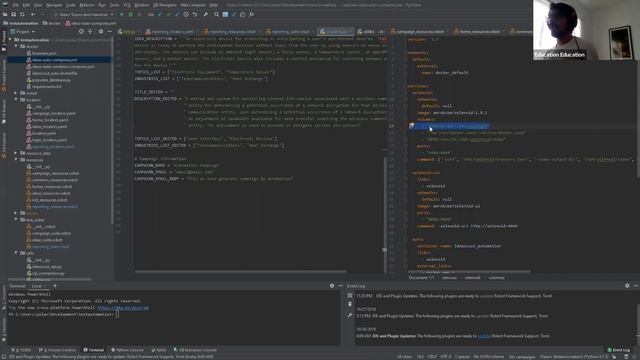The width and height of the screenshot is (640, 360).
Task: Expand the resource_data folder
Action: pos(16,153)
